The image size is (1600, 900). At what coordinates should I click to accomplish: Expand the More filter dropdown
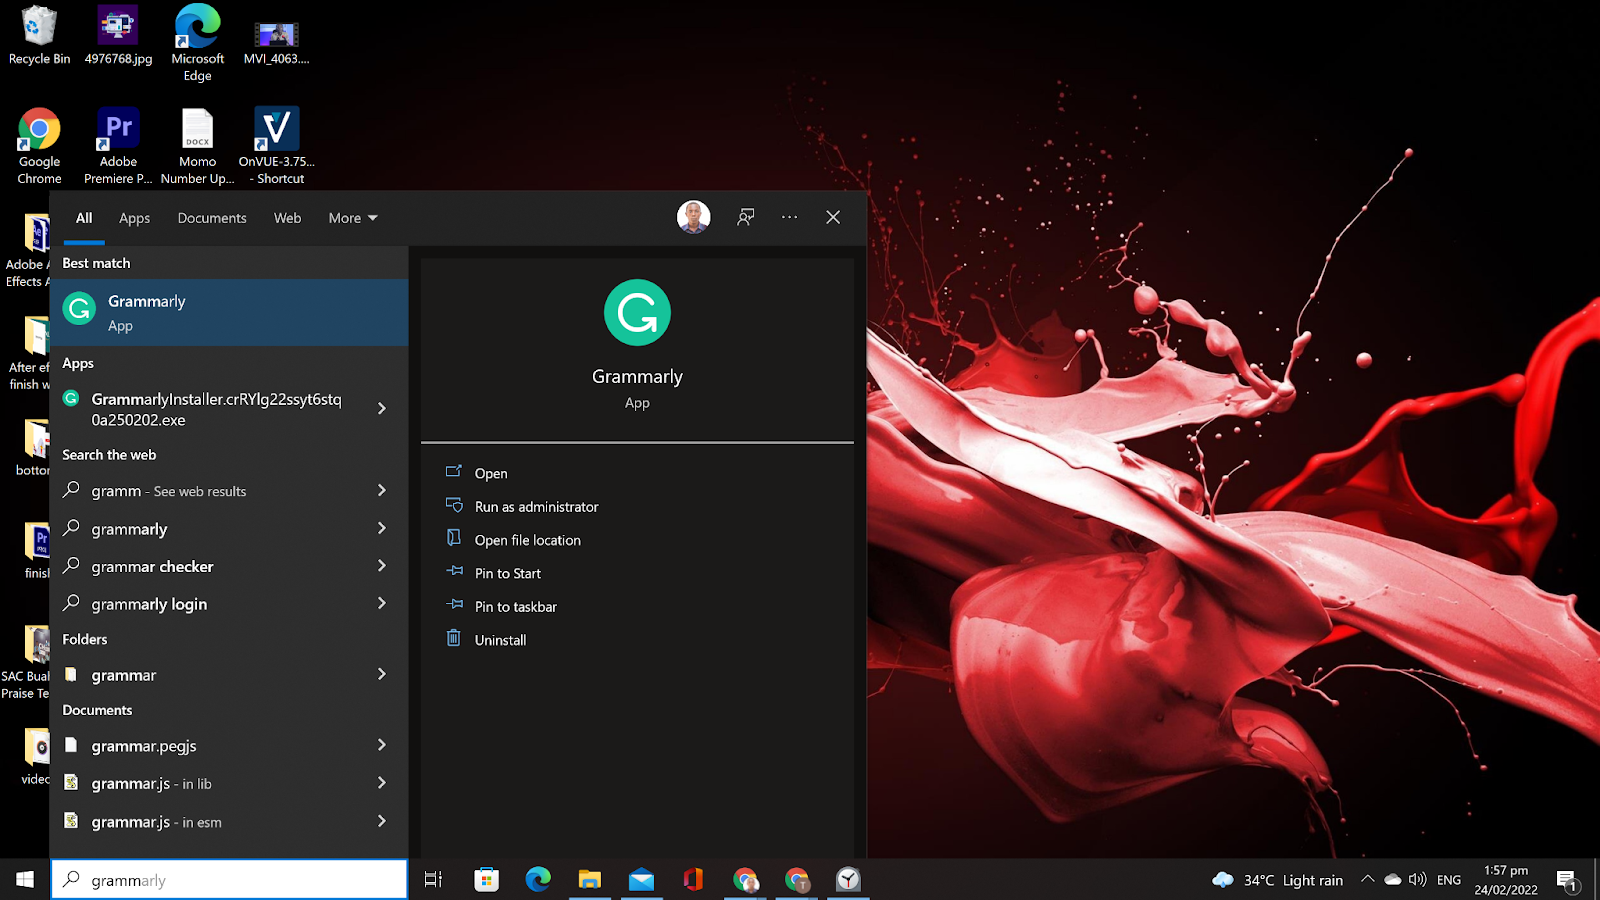(353, 218)
